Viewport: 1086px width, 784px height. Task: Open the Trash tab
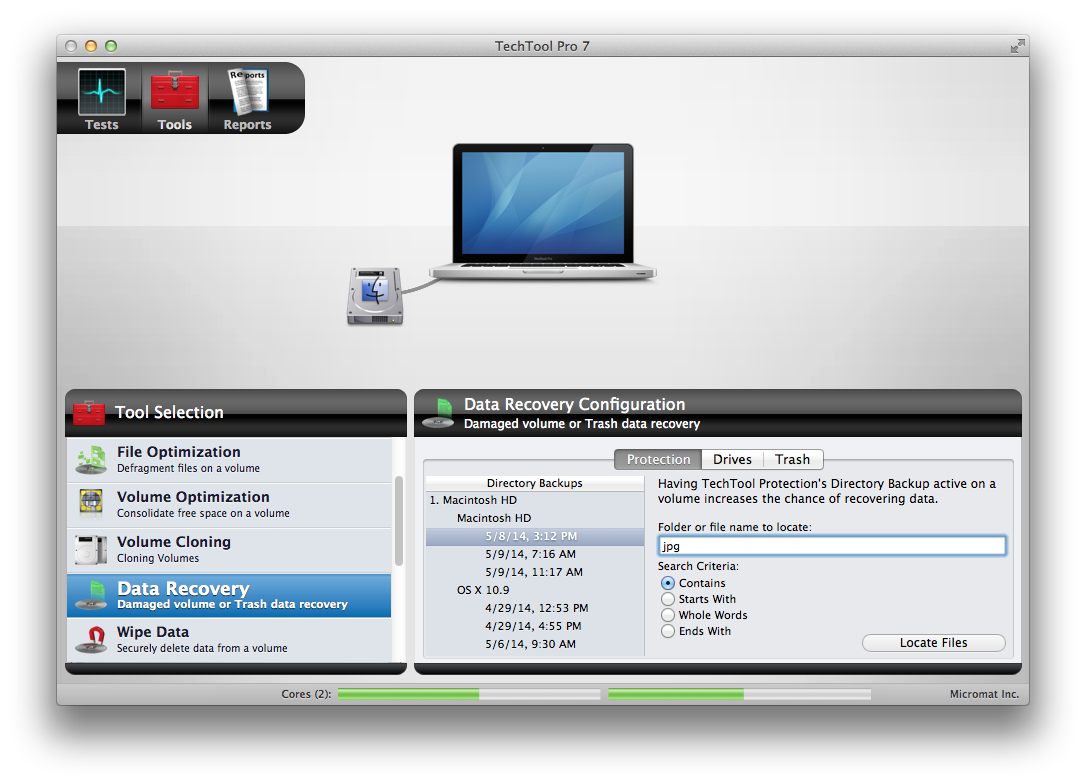792,459
